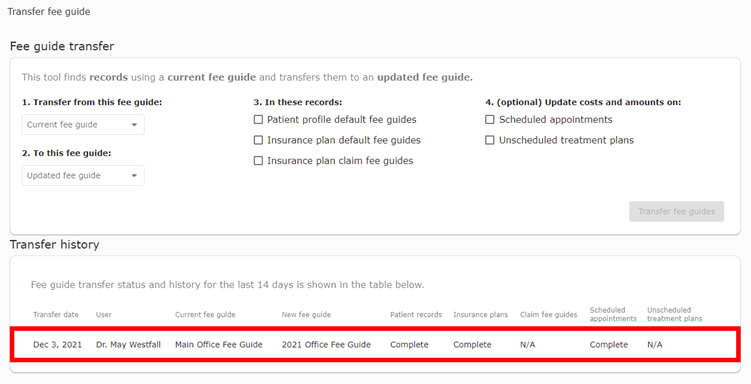Click the 2021 Office Fee Guide cell
This screenshot has height=384, width=751.
(326, 345)
